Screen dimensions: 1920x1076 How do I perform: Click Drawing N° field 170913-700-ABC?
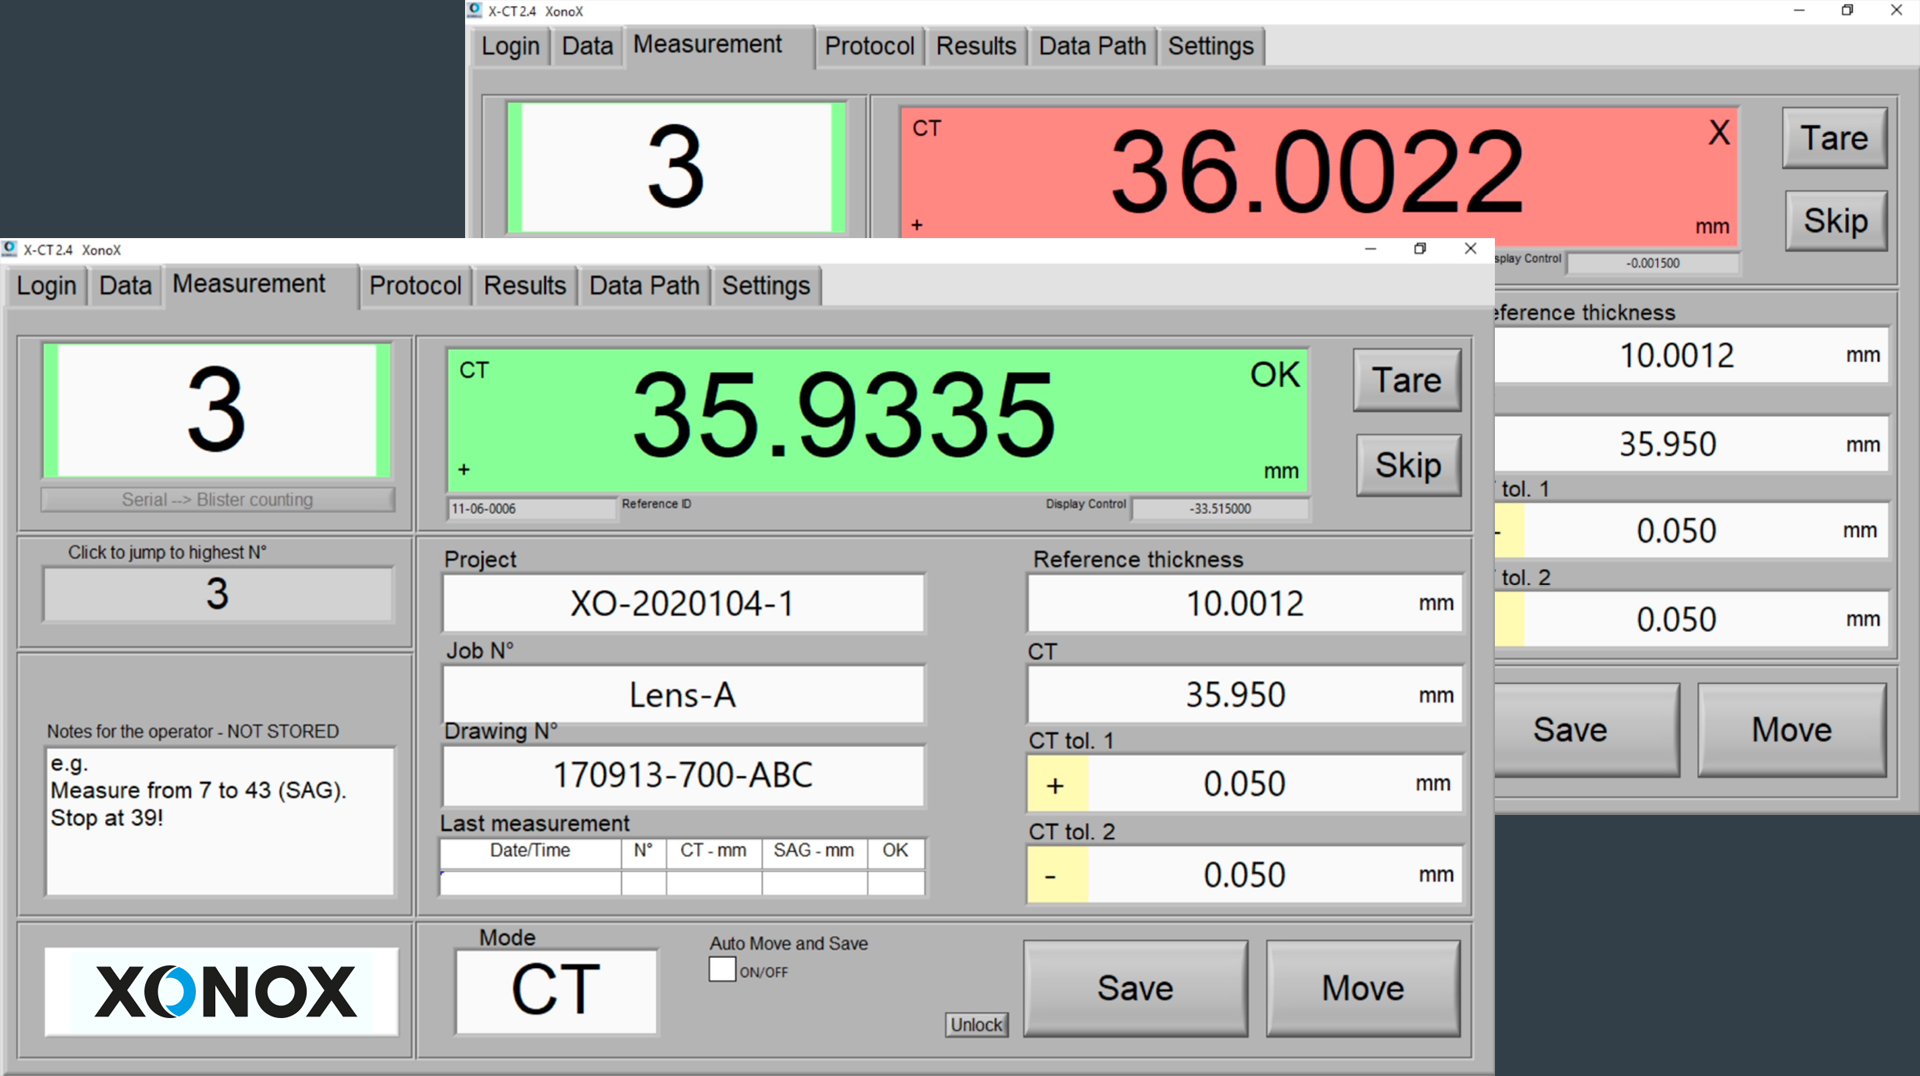pyautogui.click(x=683, y=776)
